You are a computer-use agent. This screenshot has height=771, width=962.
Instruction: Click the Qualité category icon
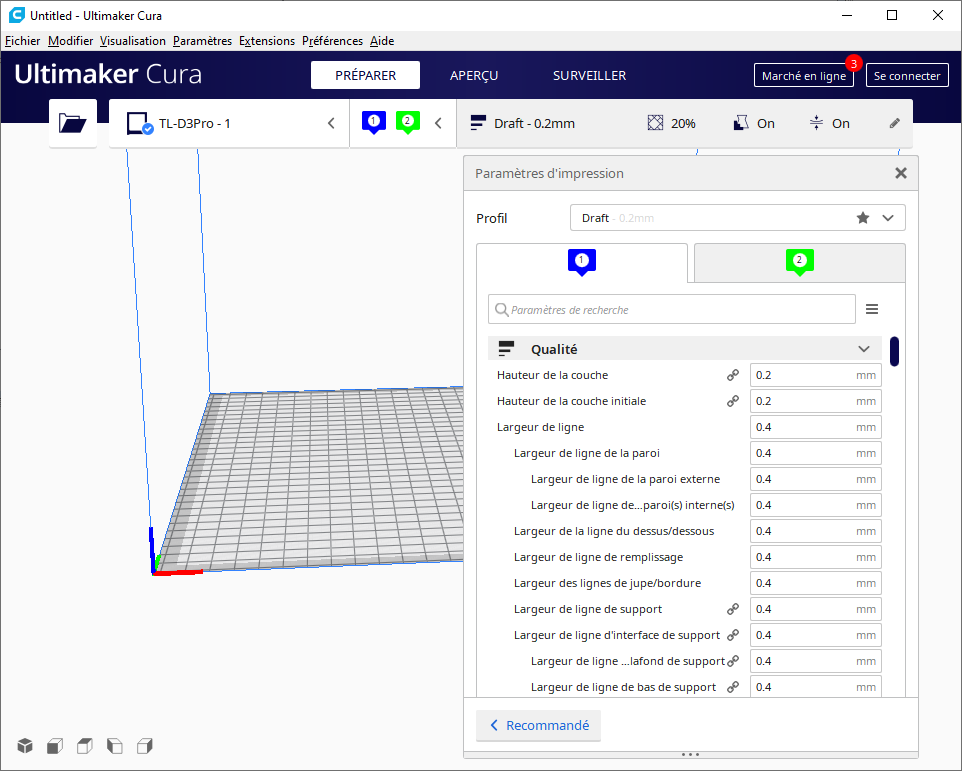506,348
